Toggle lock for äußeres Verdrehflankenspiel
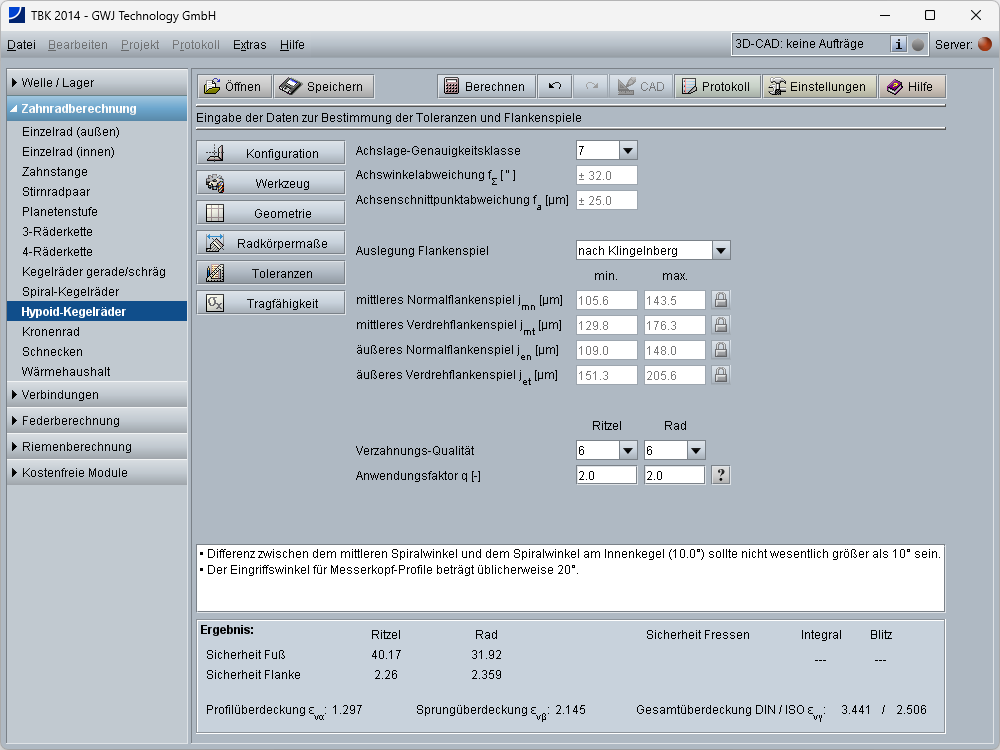 (x=720, y=375)
